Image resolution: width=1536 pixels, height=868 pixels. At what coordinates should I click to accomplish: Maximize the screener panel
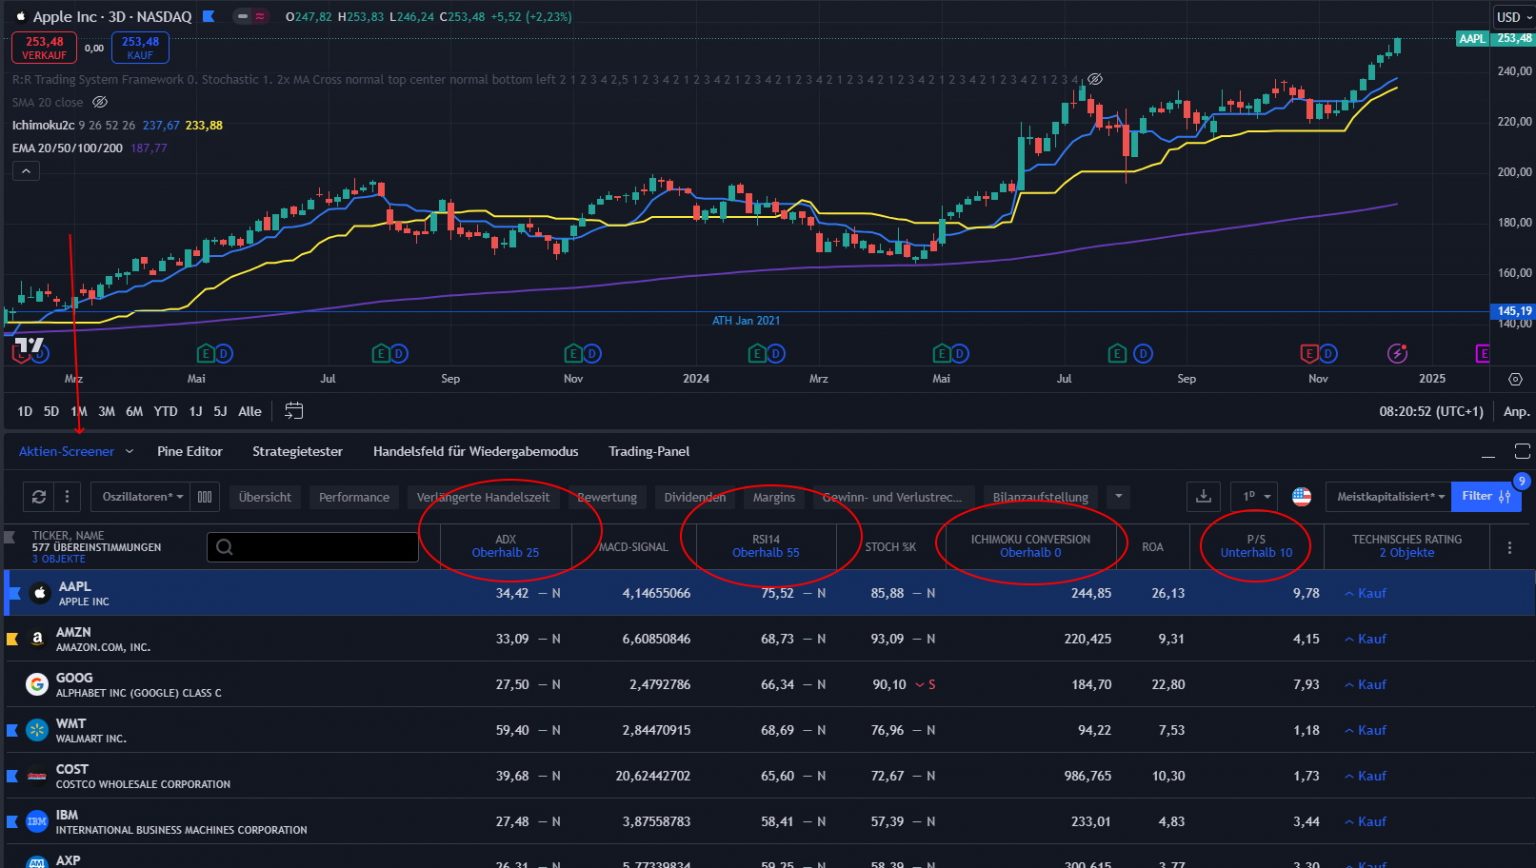pyautogui.click(x=1522, y=451)
